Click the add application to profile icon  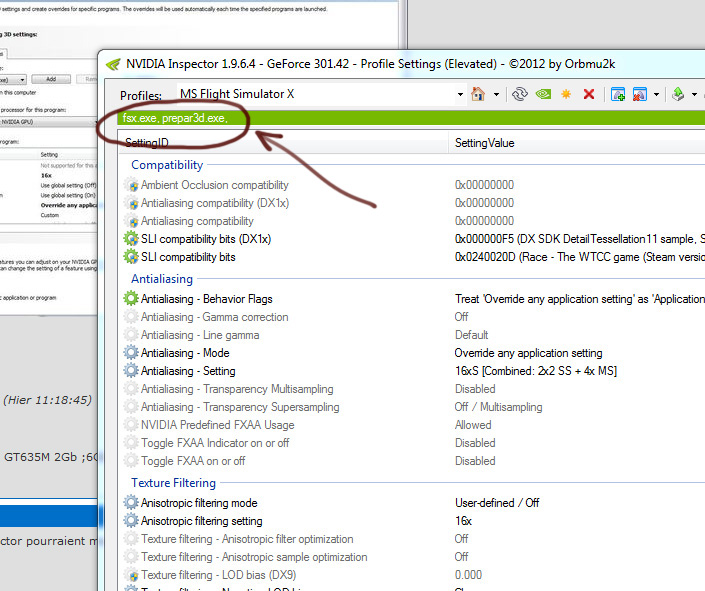[618, 94]
